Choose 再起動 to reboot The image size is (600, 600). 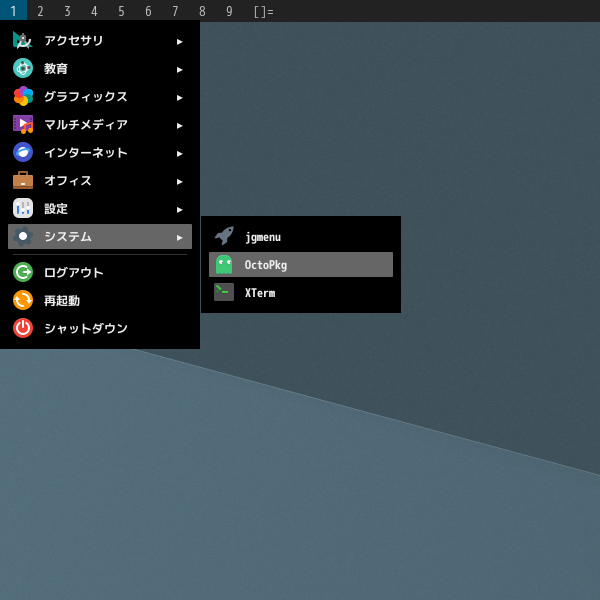100,300
